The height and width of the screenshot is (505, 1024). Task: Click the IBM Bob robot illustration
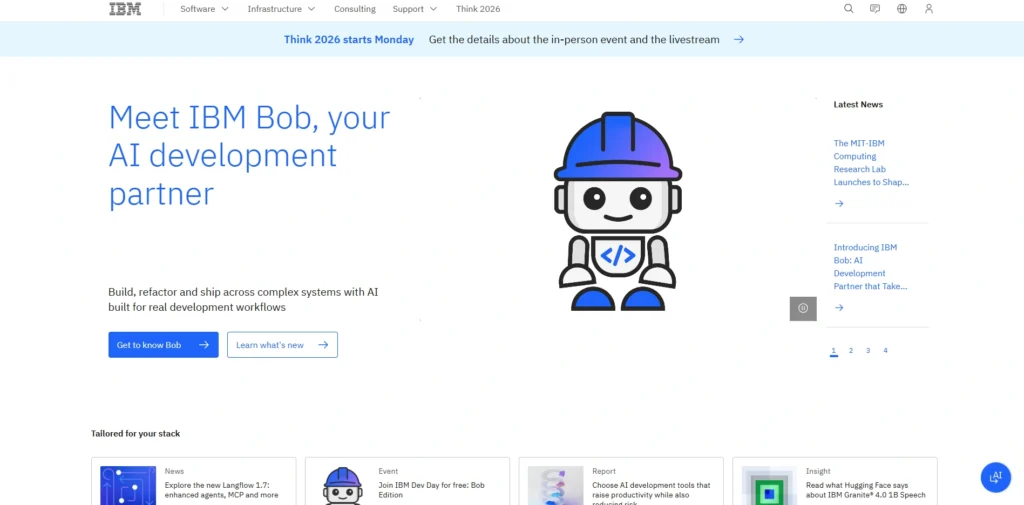coord(618,210)
